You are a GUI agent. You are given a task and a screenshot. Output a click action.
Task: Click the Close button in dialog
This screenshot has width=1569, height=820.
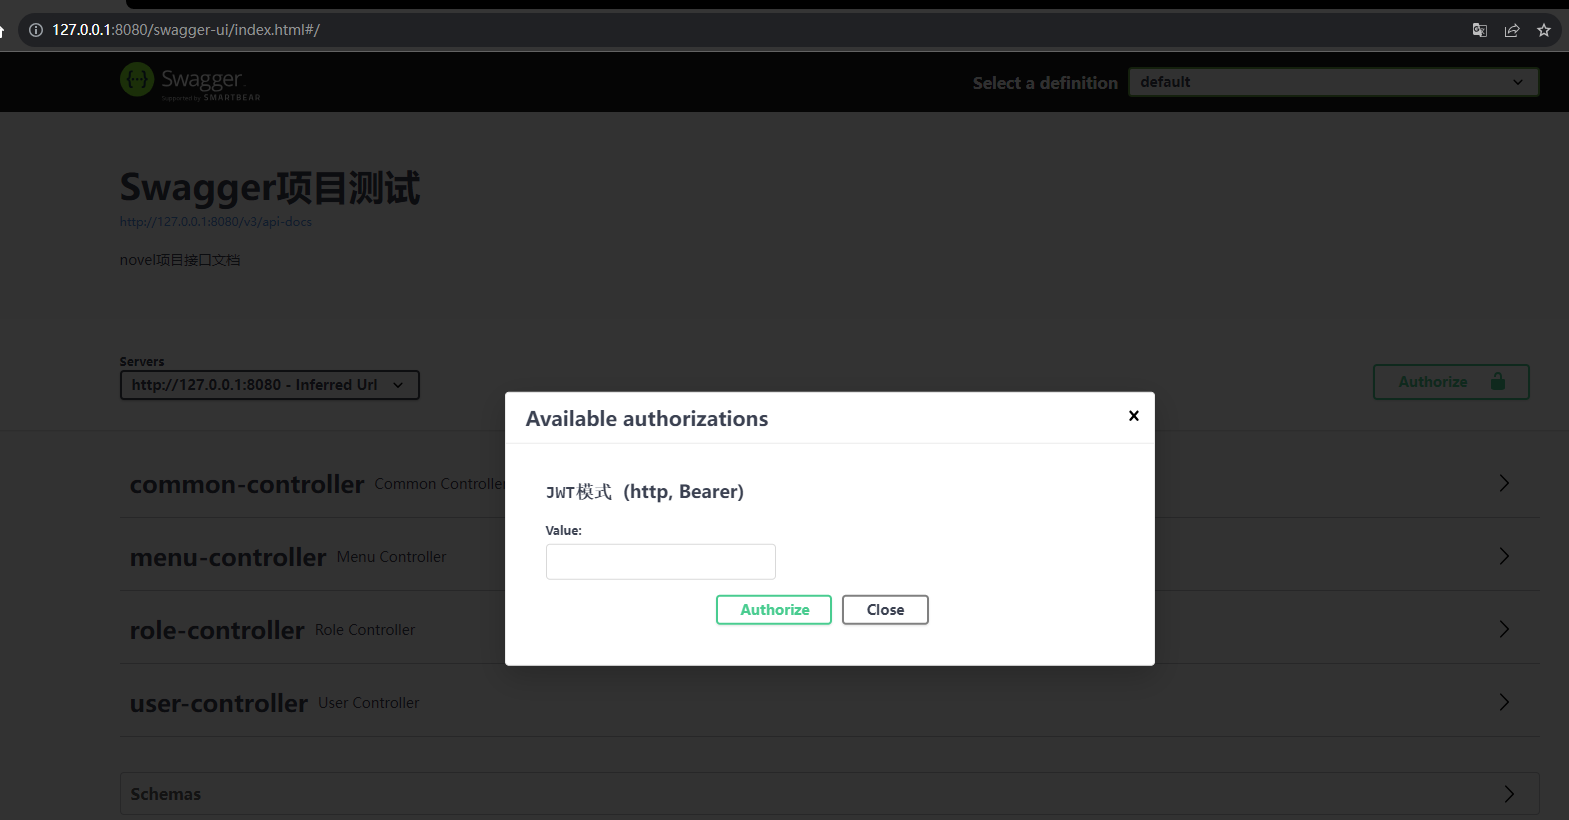[885, 610]
